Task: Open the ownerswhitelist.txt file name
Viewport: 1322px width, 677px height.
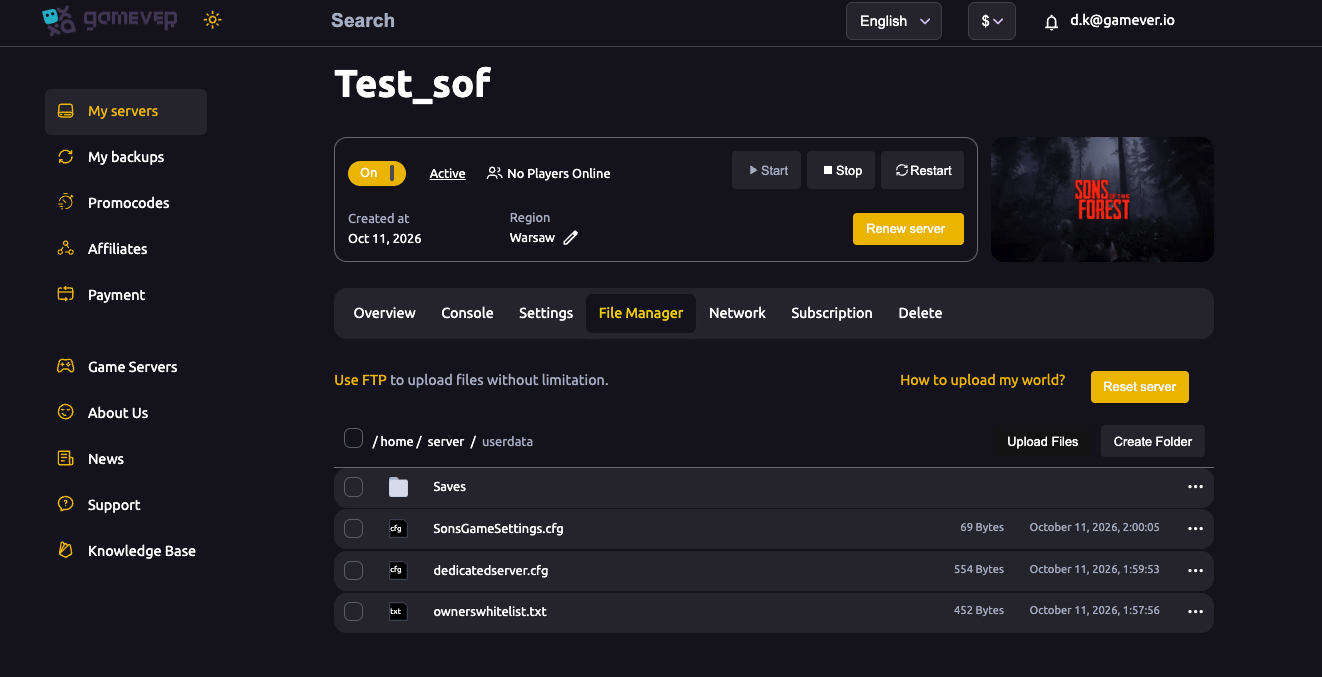Action: [x=490, y=611]
